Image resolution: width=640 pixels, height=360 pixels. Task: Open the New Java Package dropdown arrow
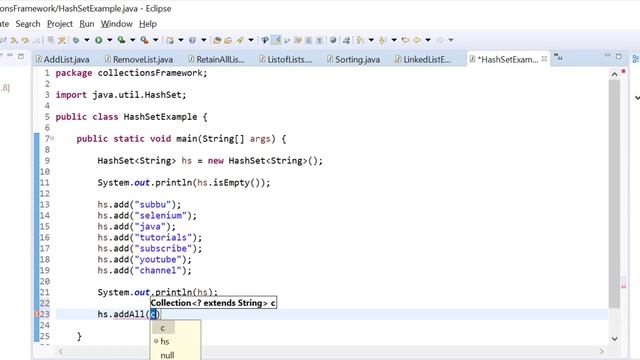[181, 40]
